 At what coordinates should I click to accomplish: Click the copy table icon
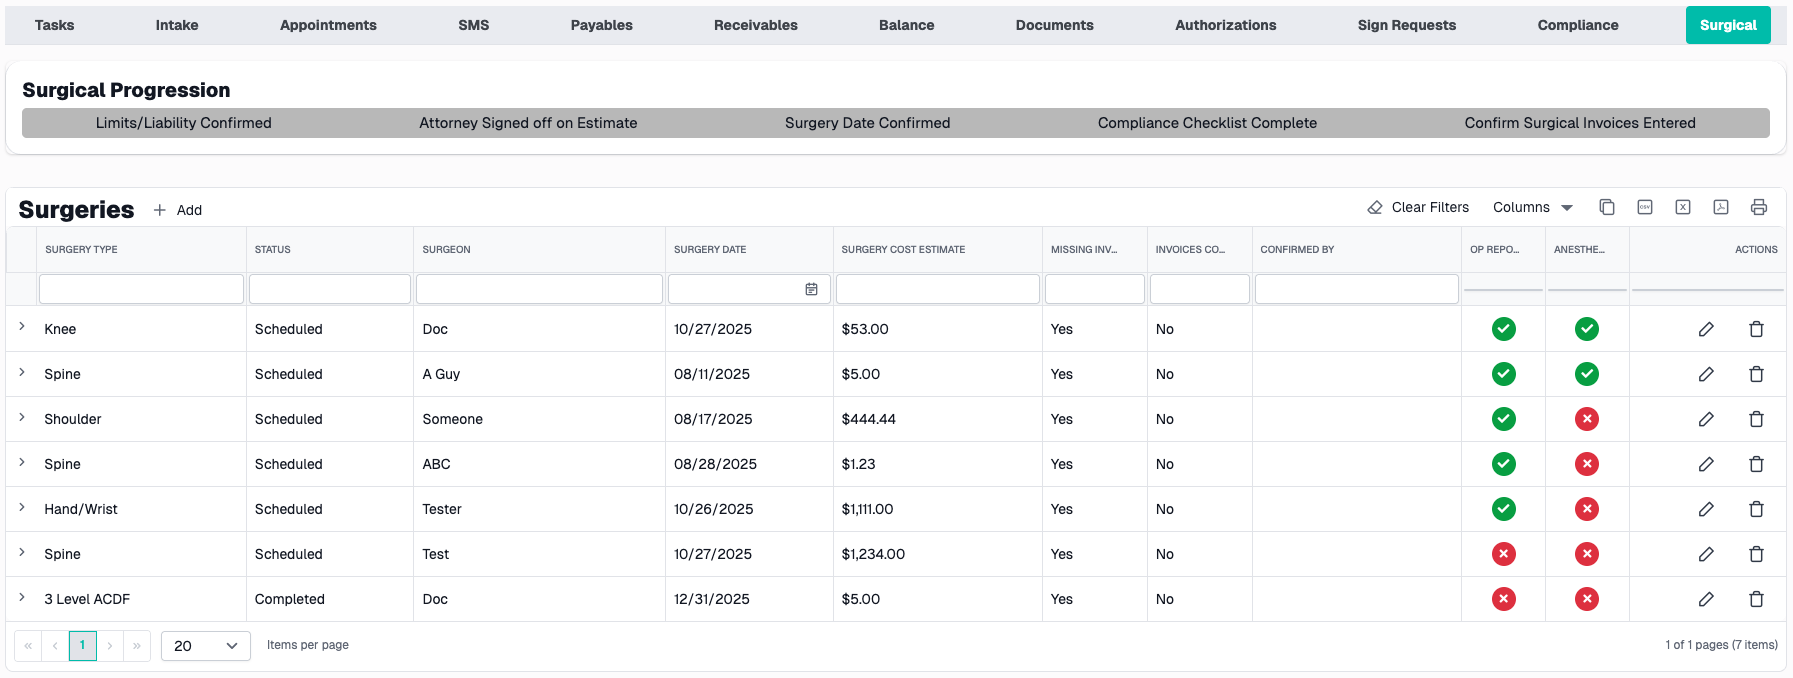tap(1607, 207)
